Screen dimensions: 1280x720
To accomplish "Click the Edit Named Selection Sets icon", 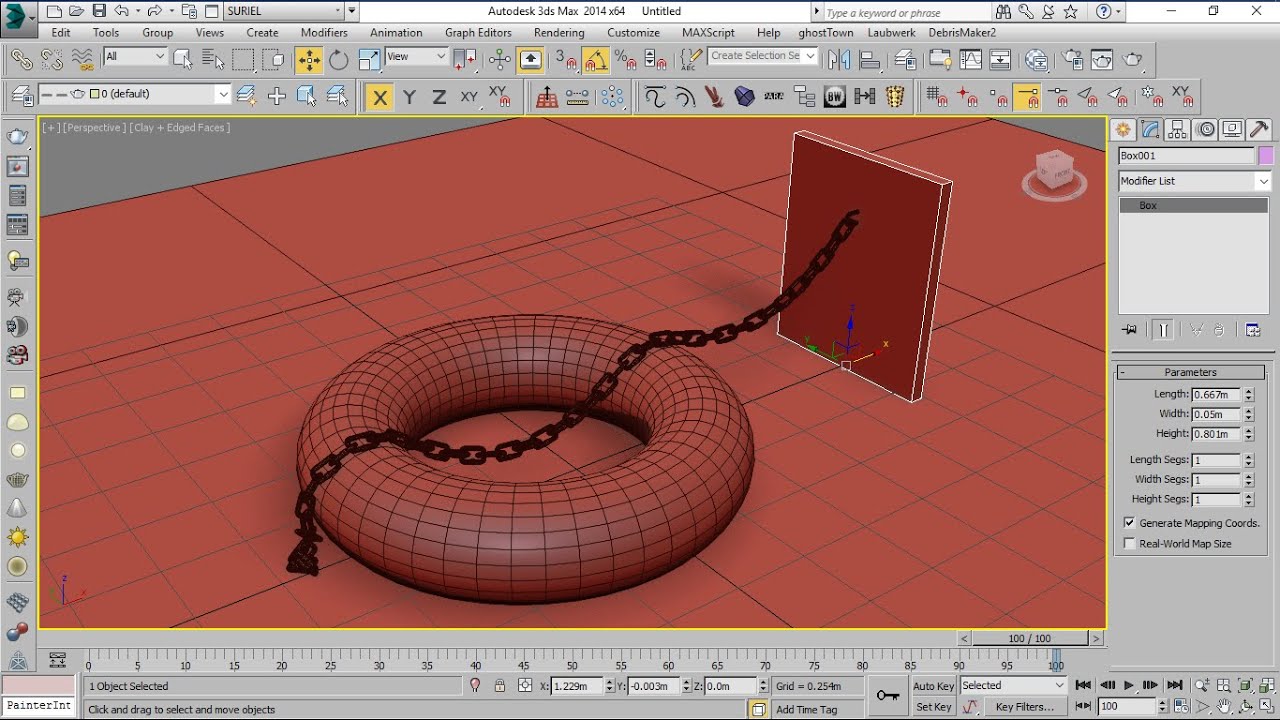I will click(x=689, y=59).
